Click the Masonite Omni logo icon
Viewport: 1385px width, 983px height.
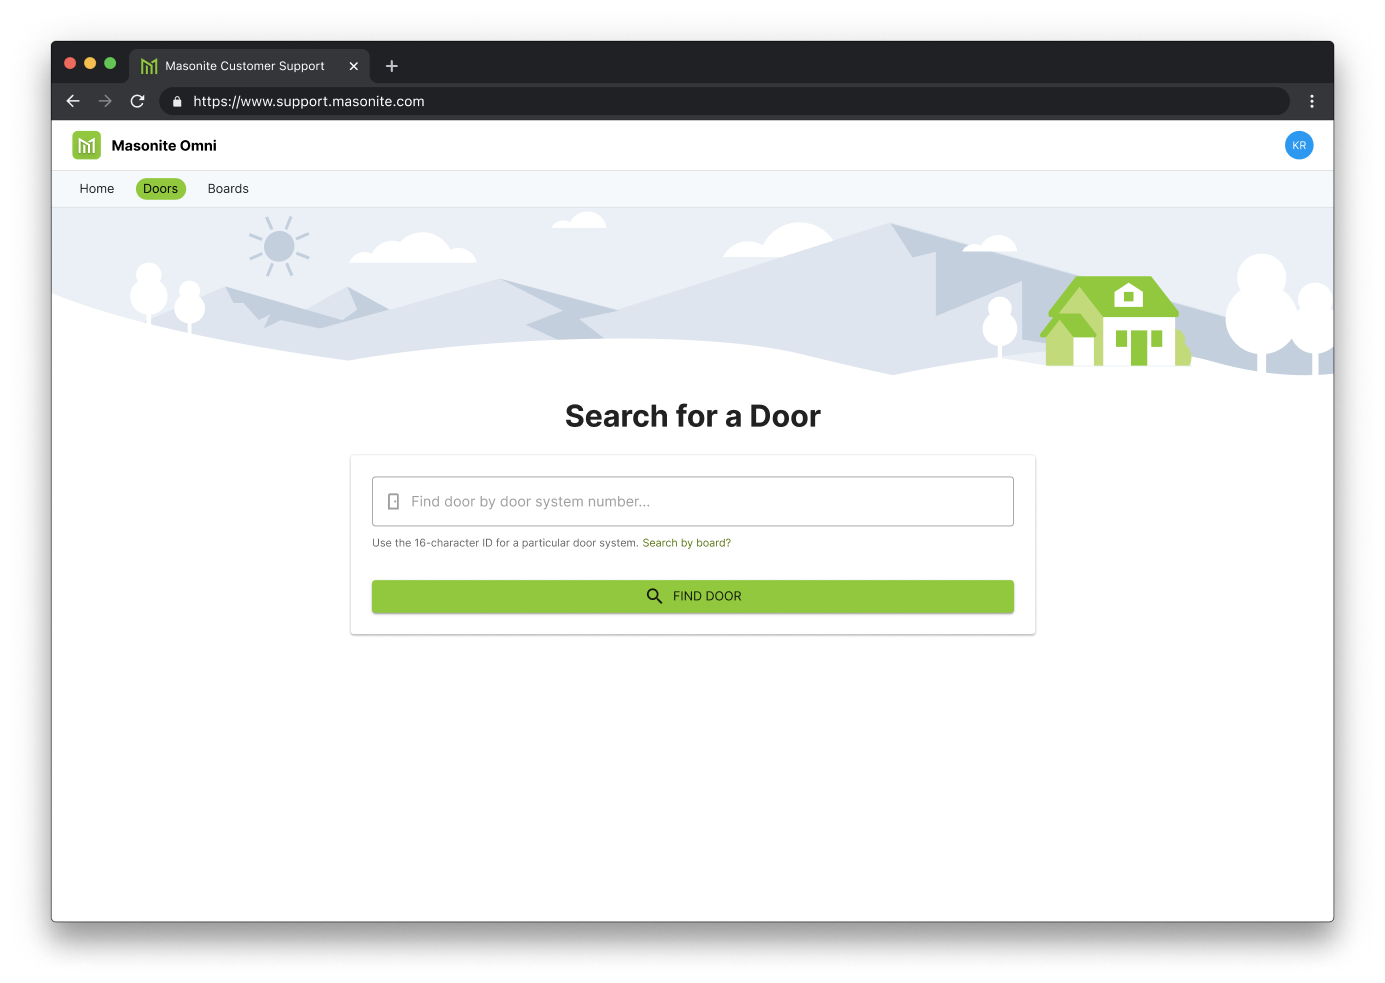tap(87, 146)
